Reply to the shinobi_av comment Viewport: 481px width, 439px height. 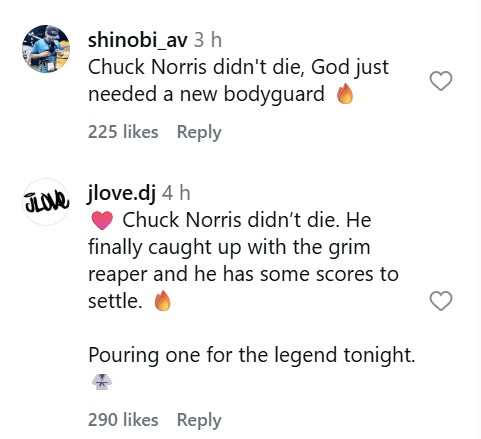(199, 132)
